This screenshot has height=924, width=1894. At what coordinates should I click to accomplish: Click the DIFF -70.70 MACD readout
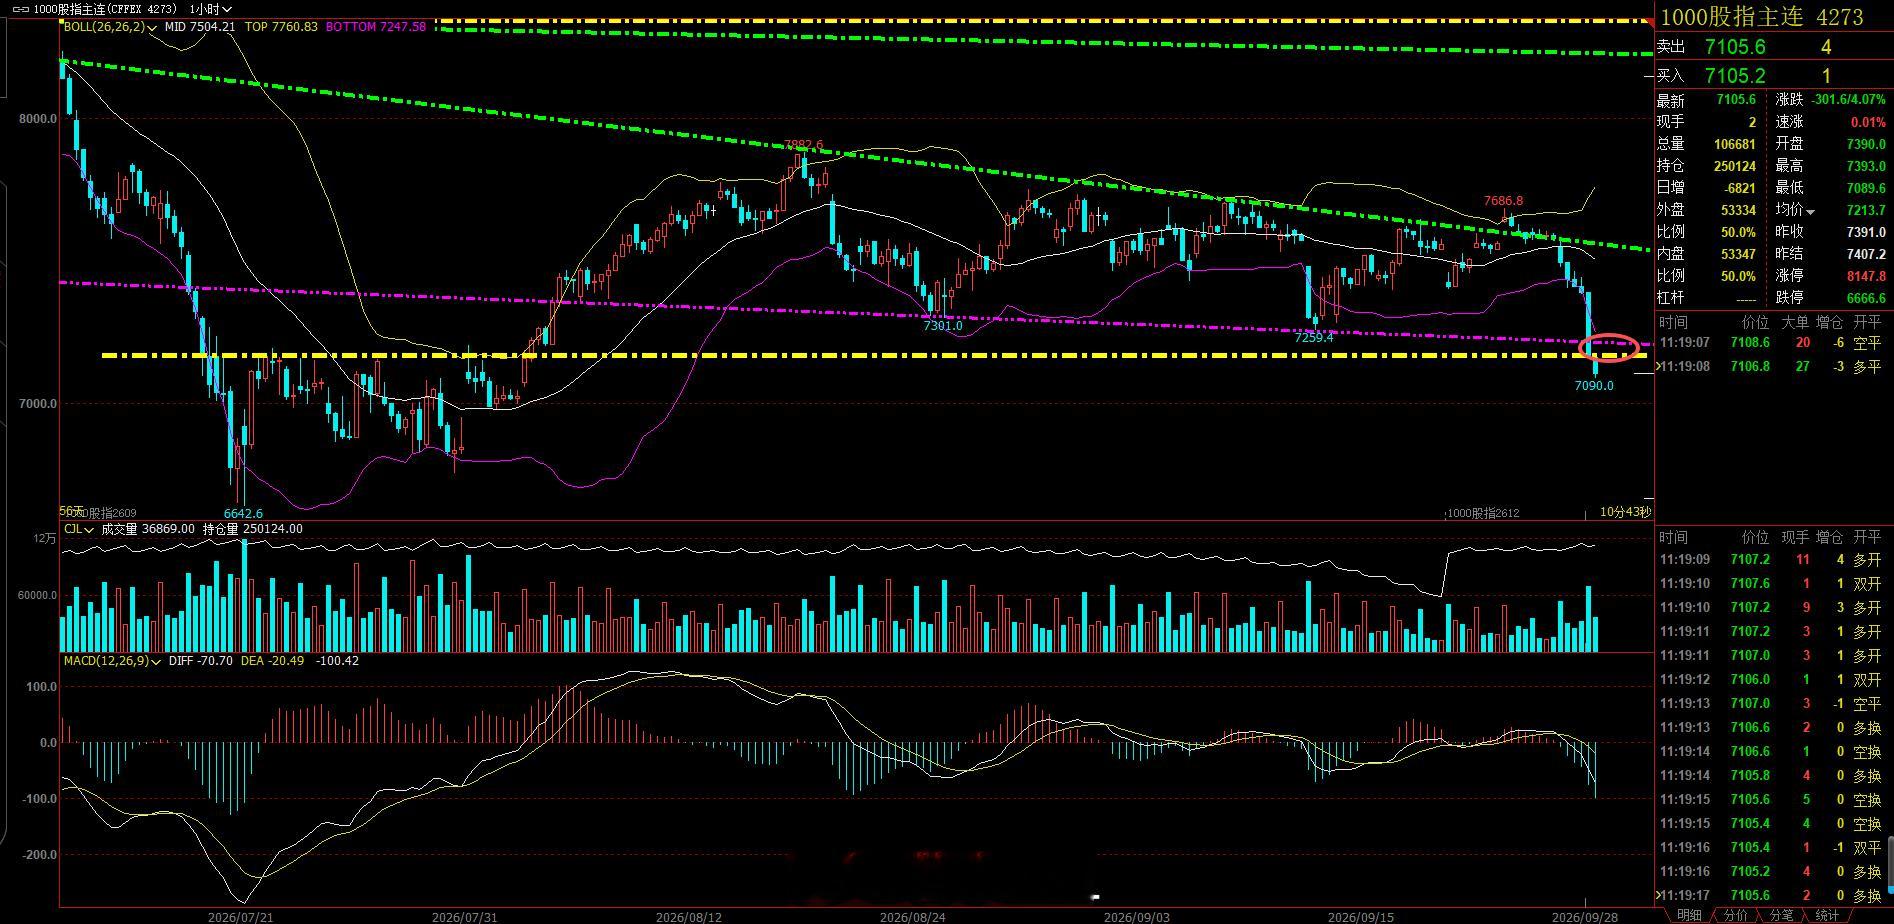pos(201,661)
